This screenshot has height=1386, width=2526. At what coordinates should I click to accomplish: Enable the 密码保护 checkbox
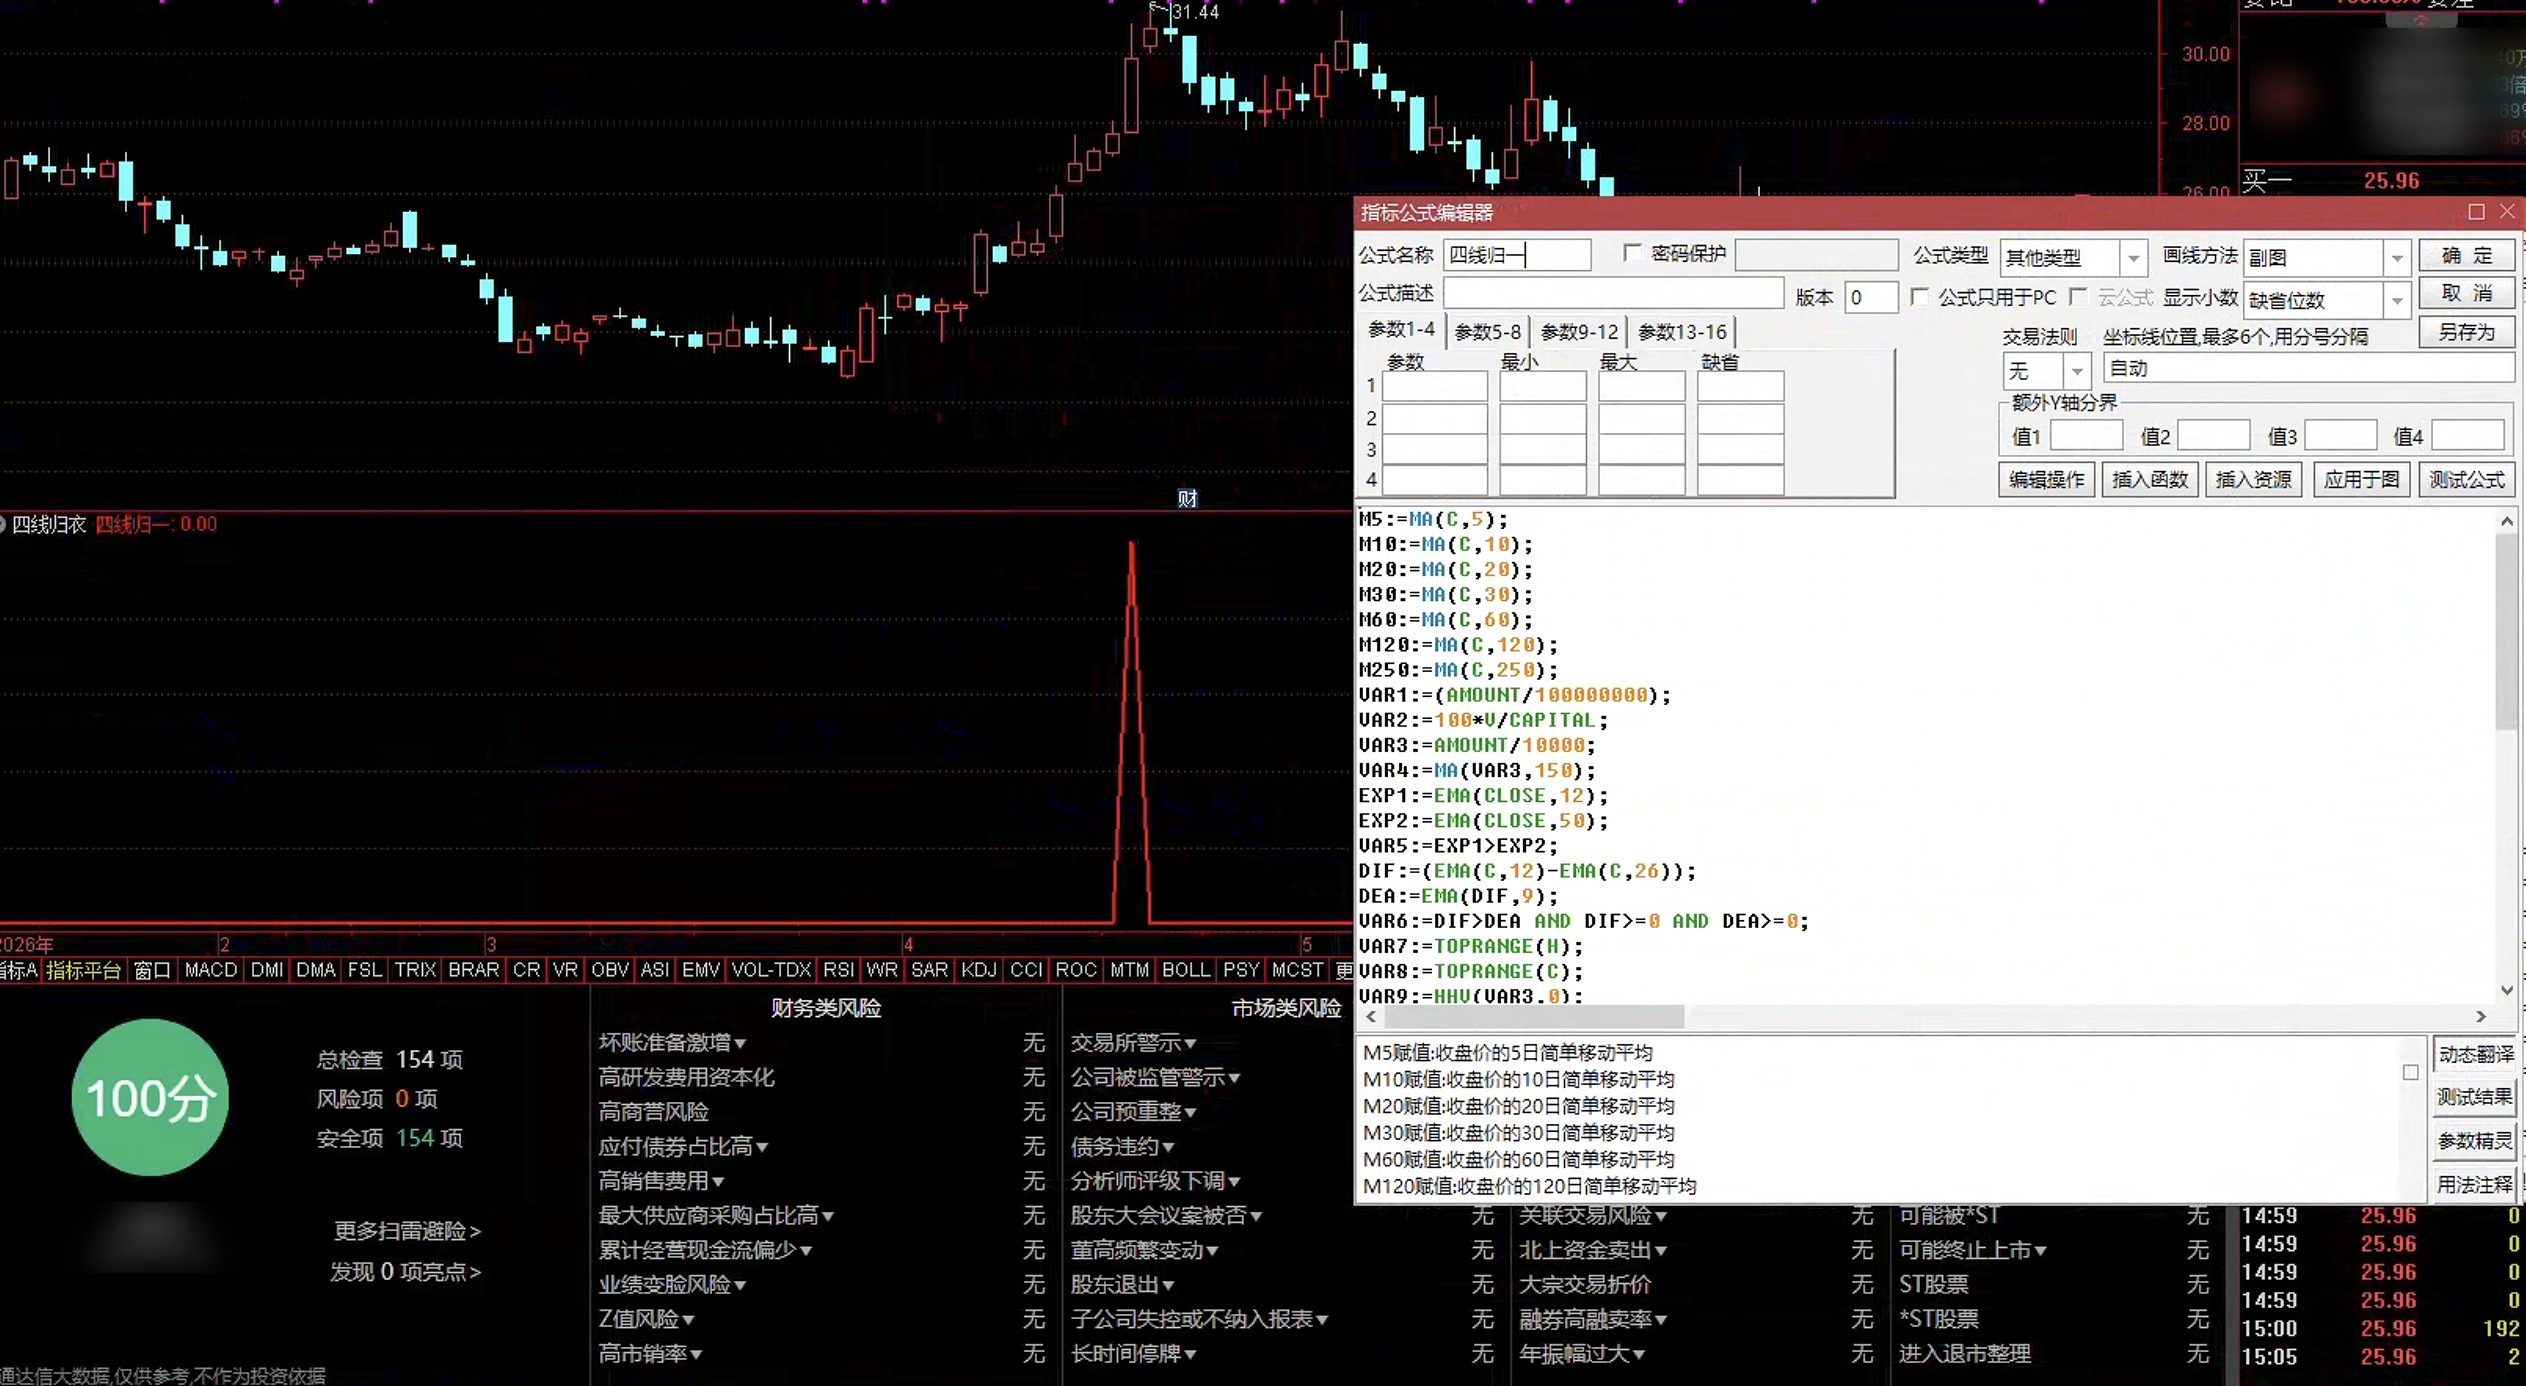coord(1632,254)
